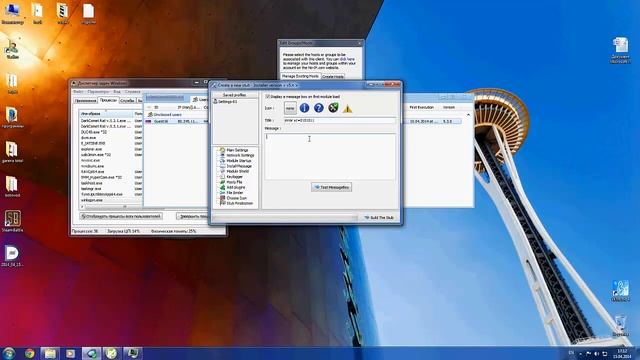Click Завершить процесс button in Task Manager
The height and width of the screenshot is (360, 640).
(x=192, y=216)
